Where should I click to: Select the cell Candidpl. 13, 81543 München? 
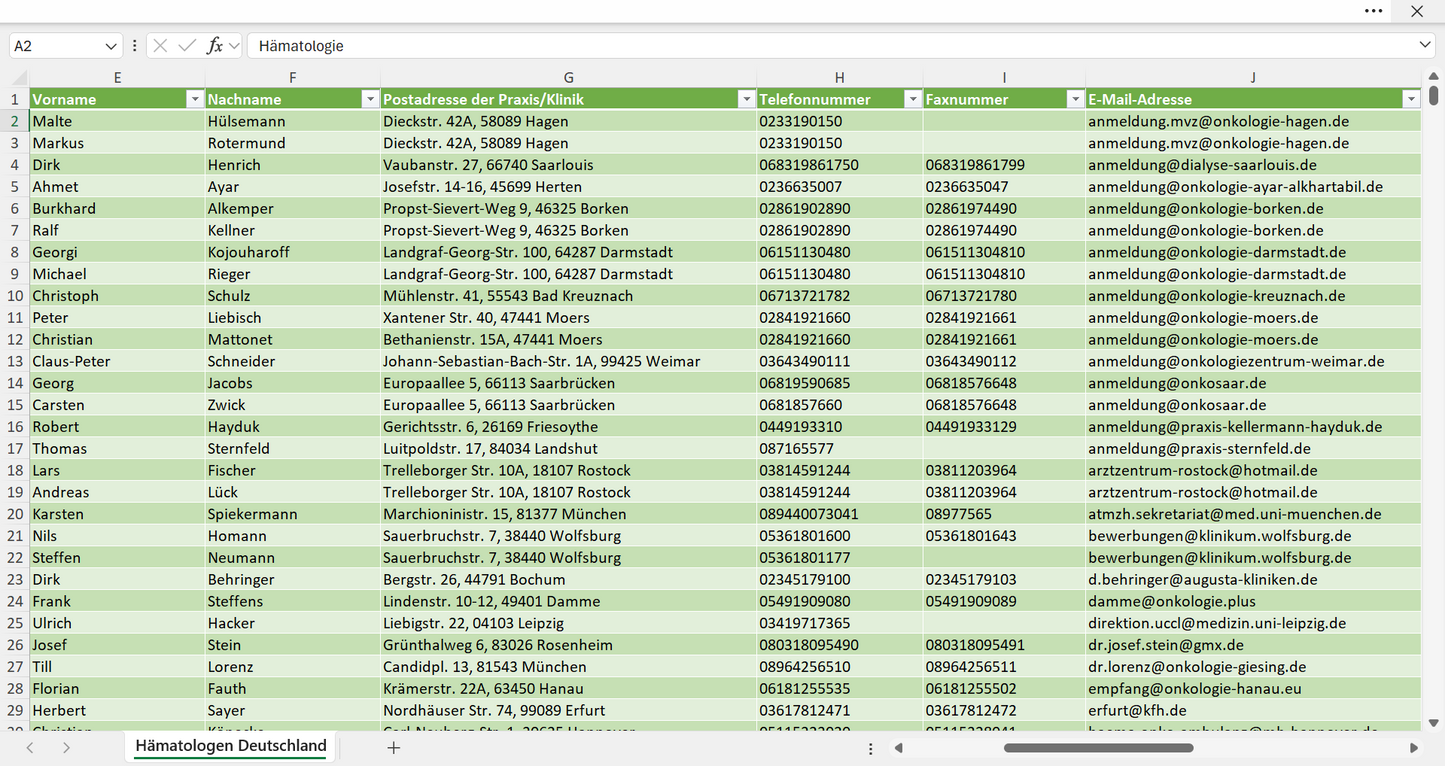click(x=569, y=667)
